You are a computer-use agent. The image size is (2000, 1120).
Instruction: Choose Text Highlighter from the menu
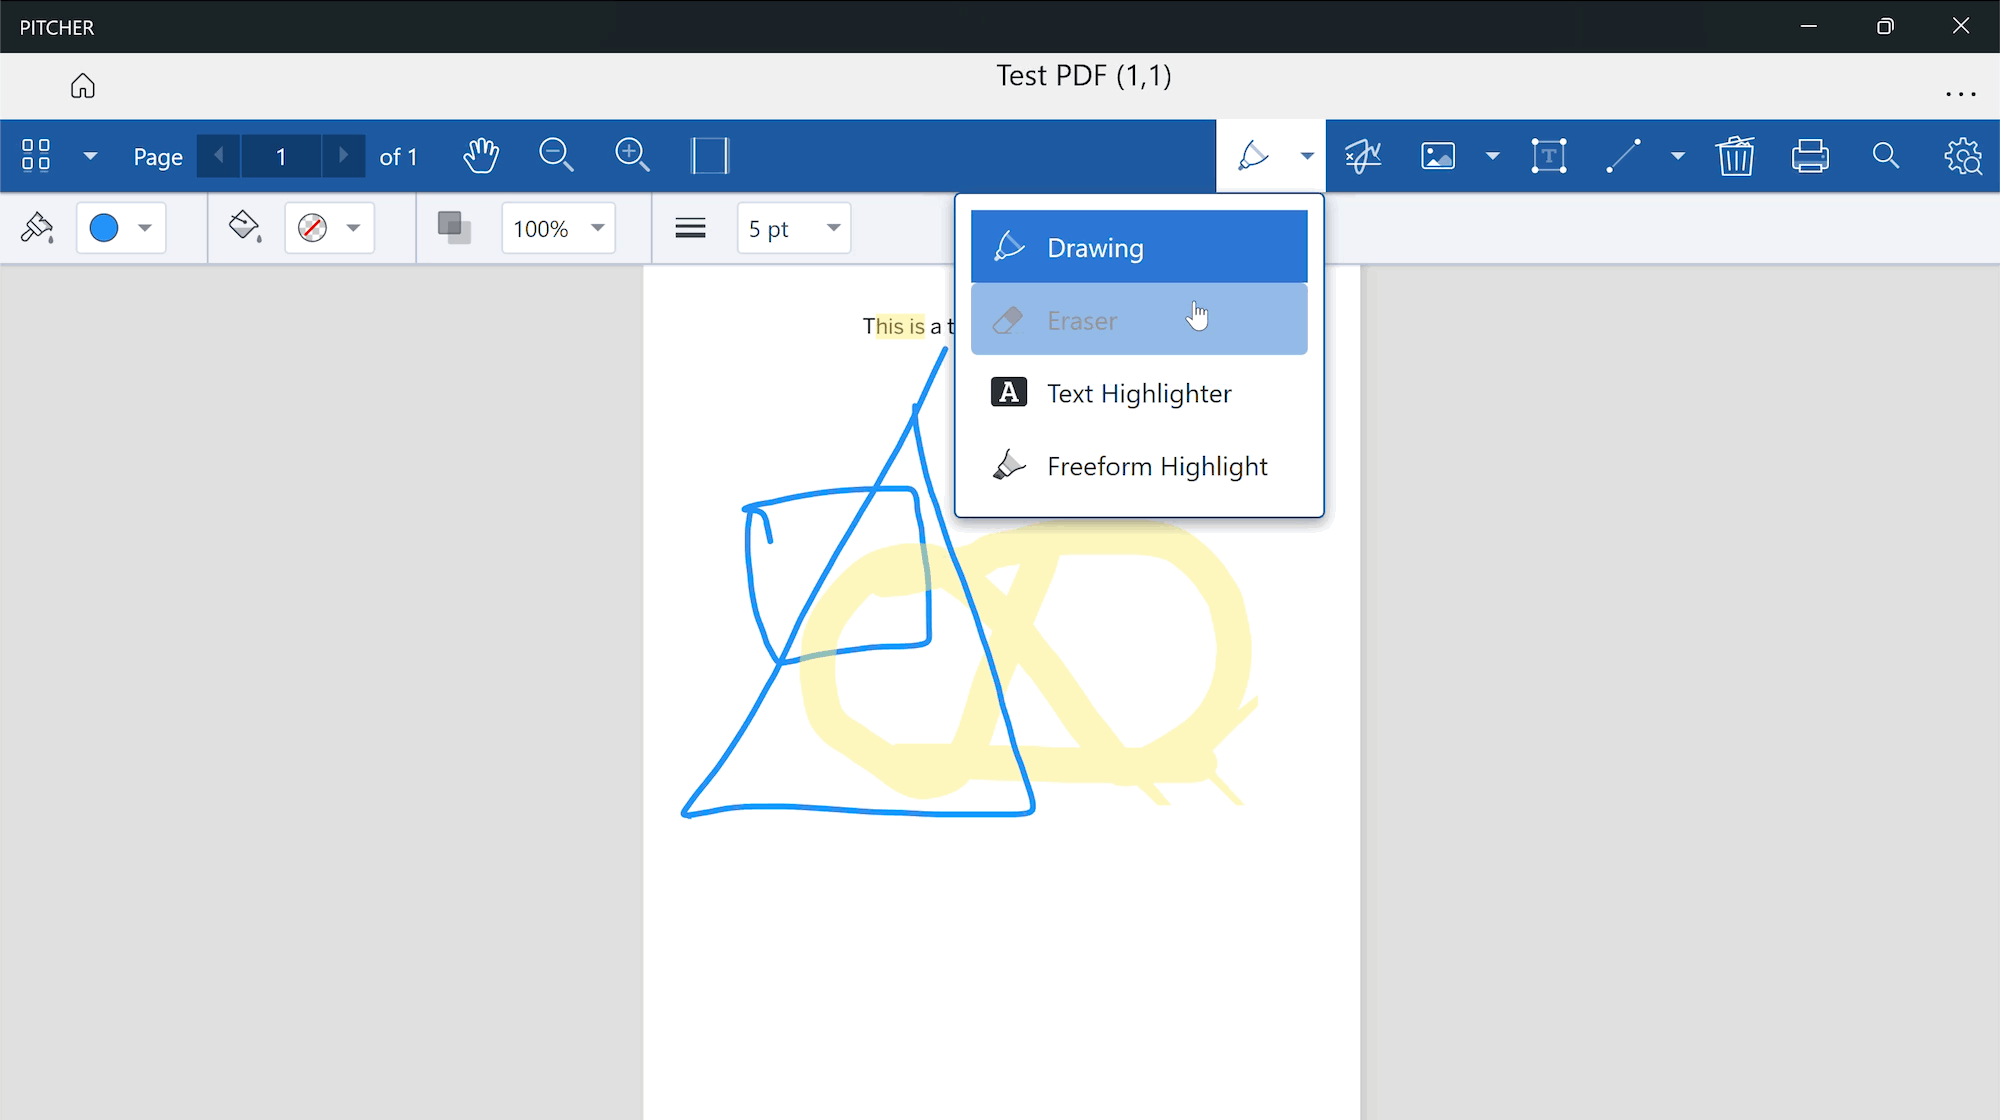1139,393
